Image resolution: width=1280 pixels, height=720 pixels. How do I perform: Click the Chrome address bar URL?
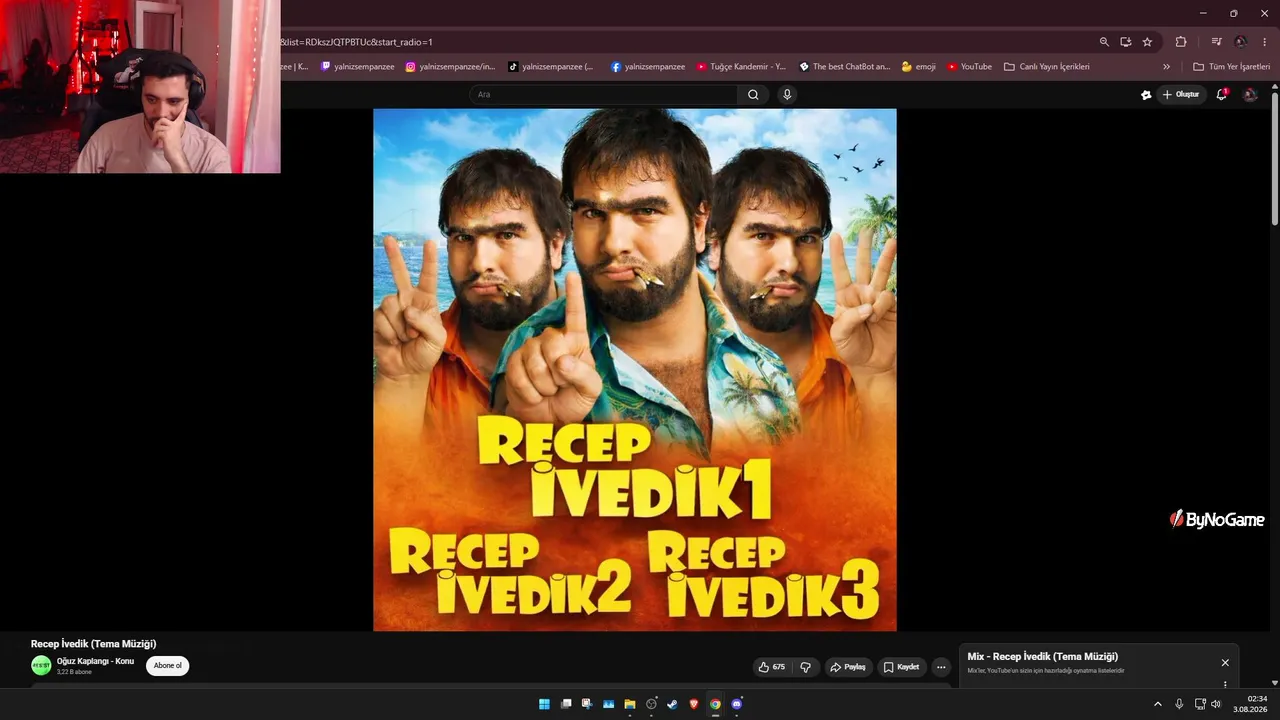pos(356,42)
